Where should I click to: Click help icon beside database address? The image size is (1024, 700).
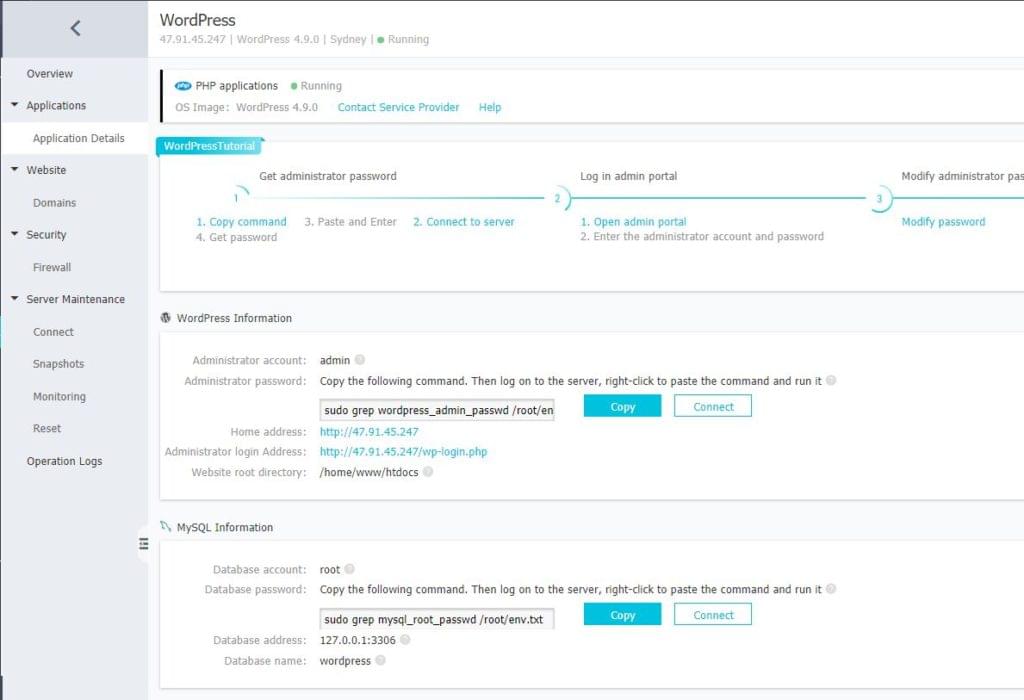pos(405,640)
